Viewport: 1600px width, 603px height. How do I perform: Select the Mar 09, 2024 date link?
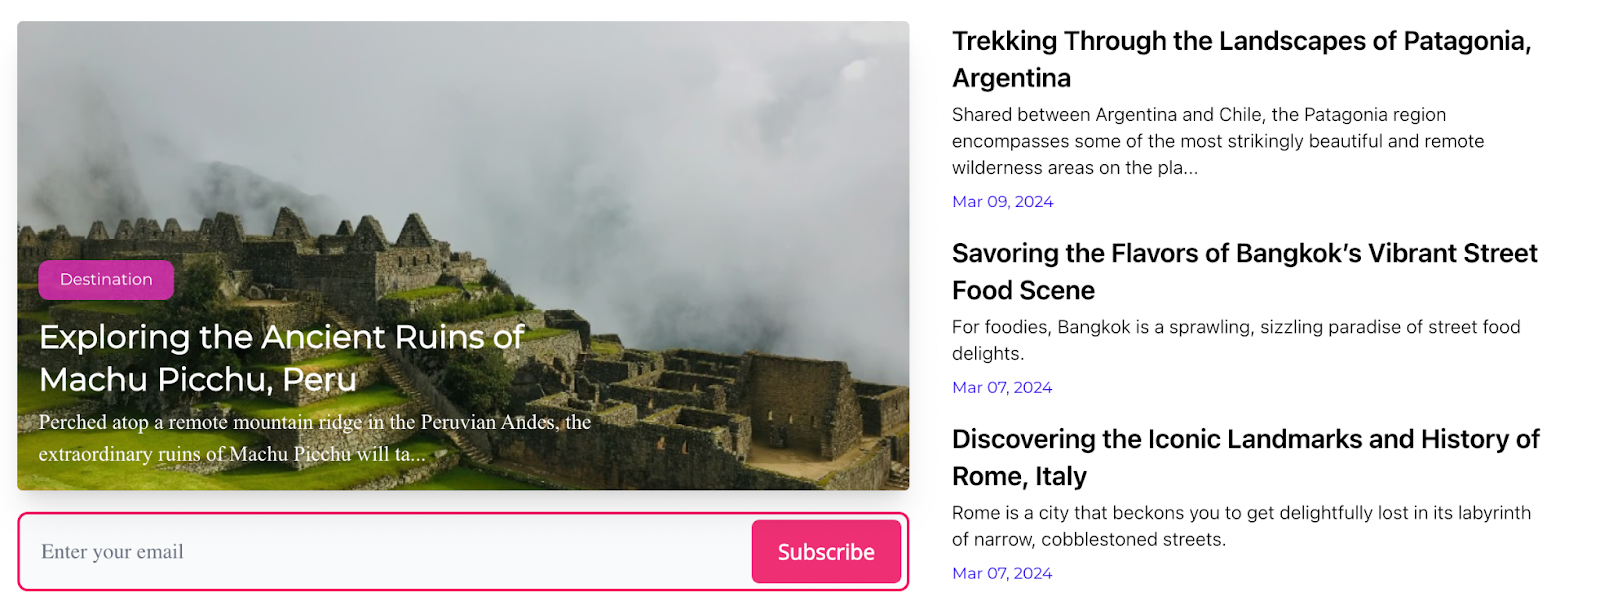click(x=1002, y=202)
